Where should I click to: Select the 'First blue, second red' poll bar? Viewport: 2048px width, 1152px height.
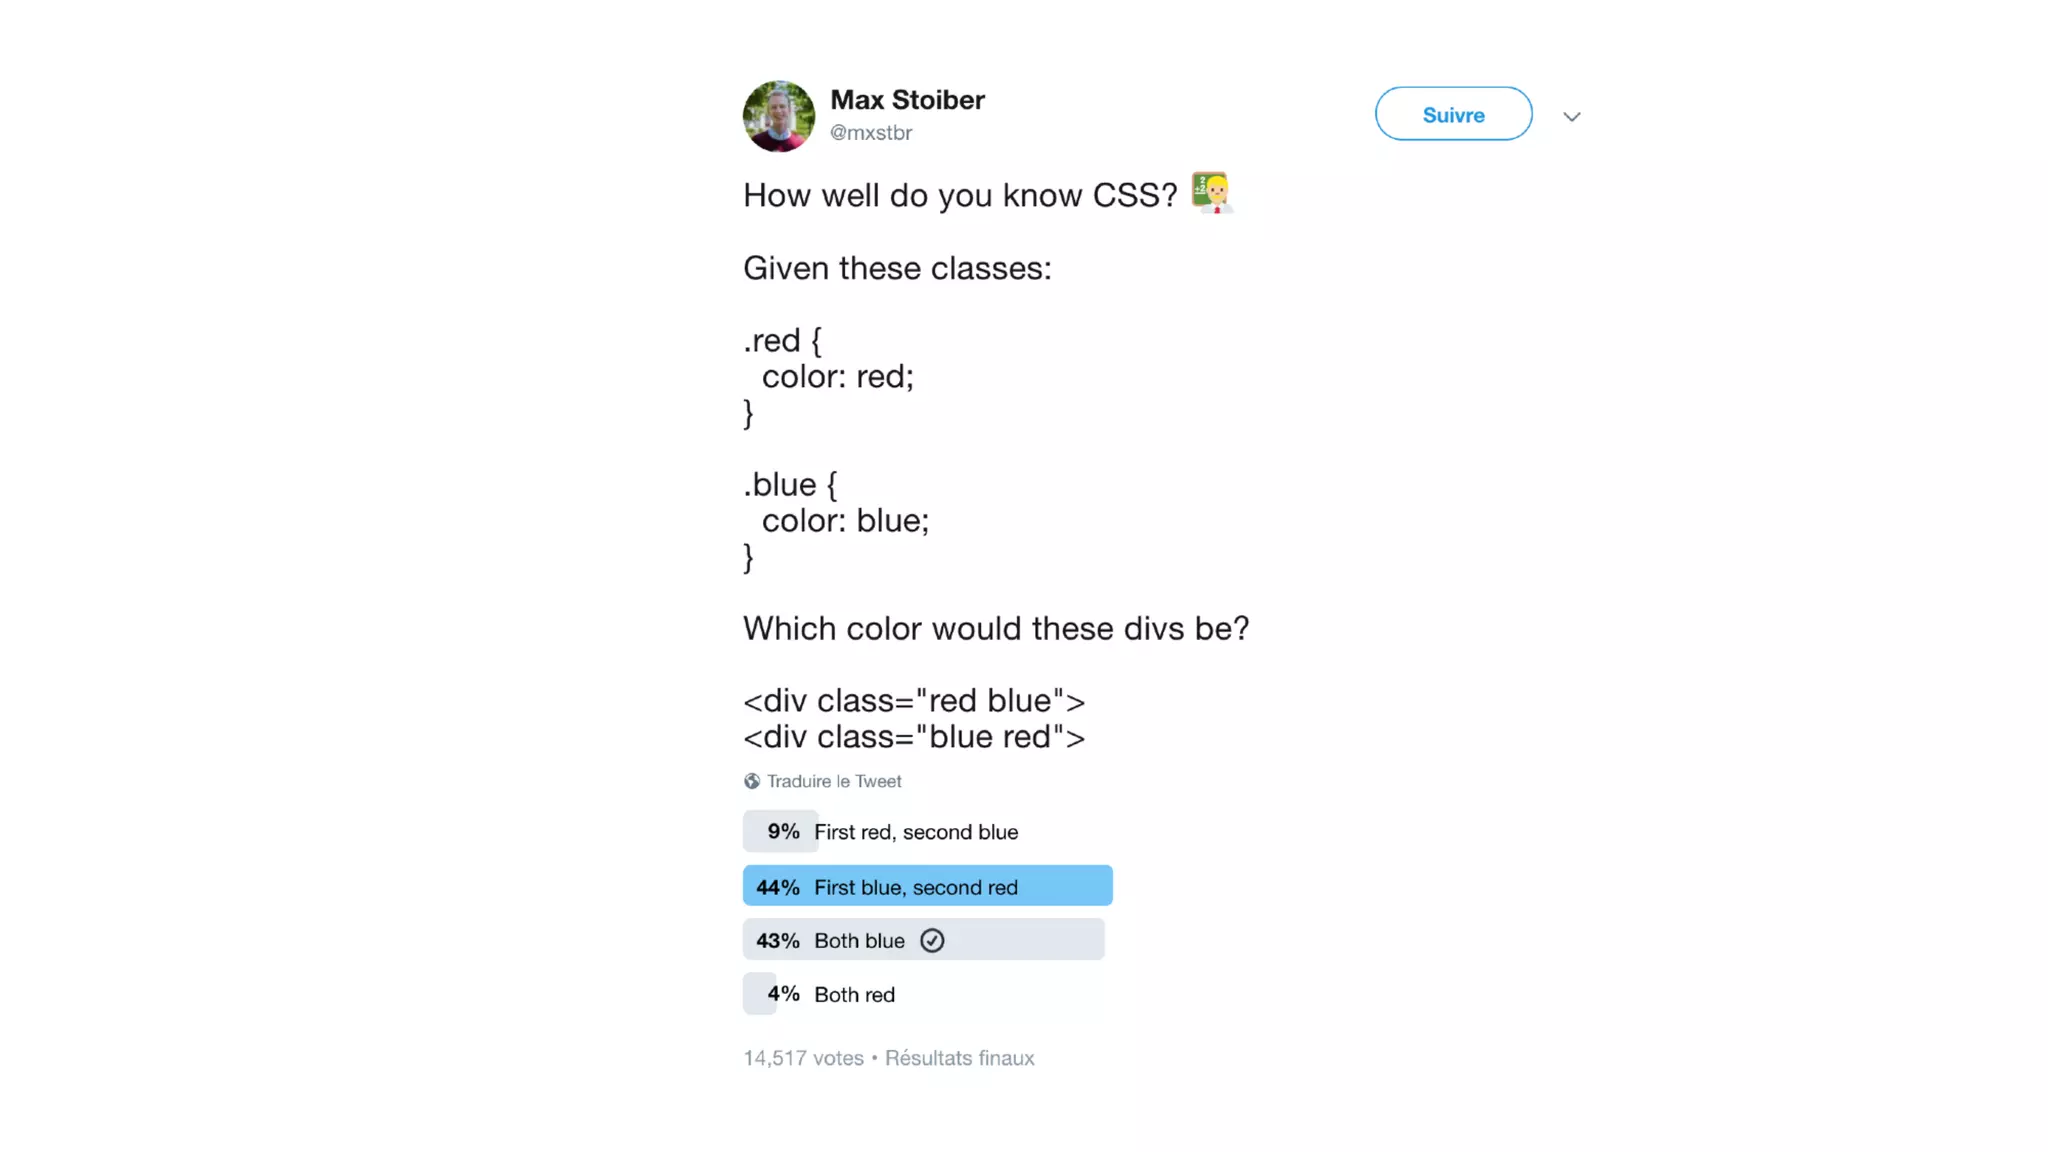[x=926, y=886]
